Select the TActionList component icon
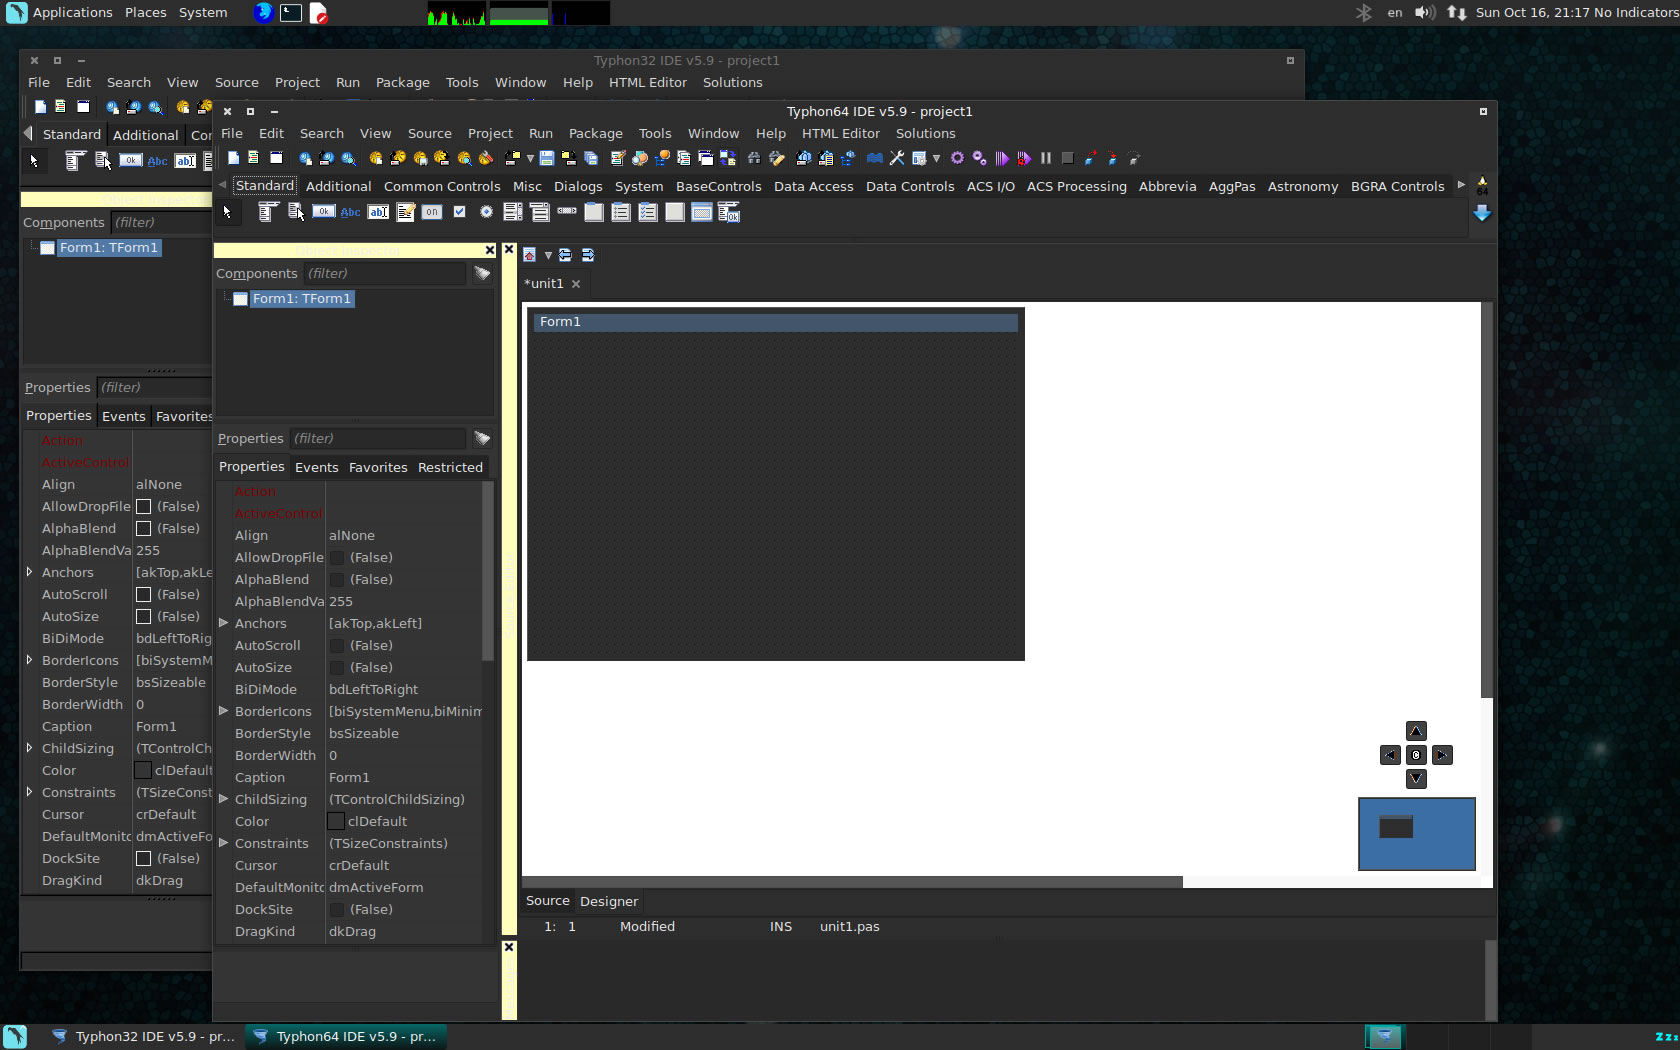 click(729, 212)
